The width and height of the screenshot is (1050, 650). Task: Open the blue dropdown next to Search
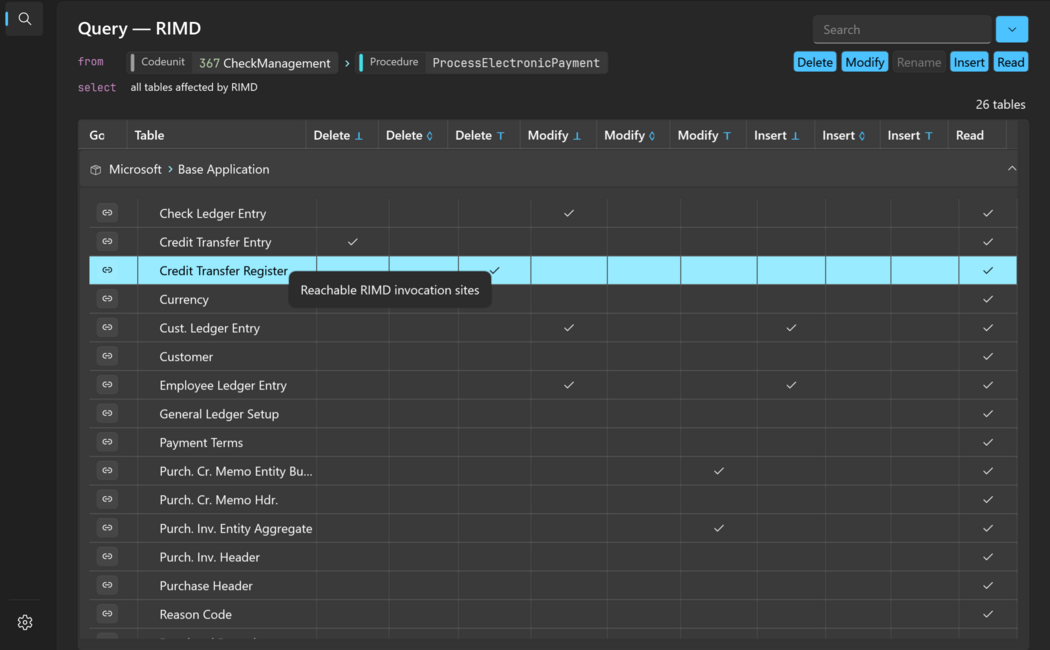[x=1012, y=29]
